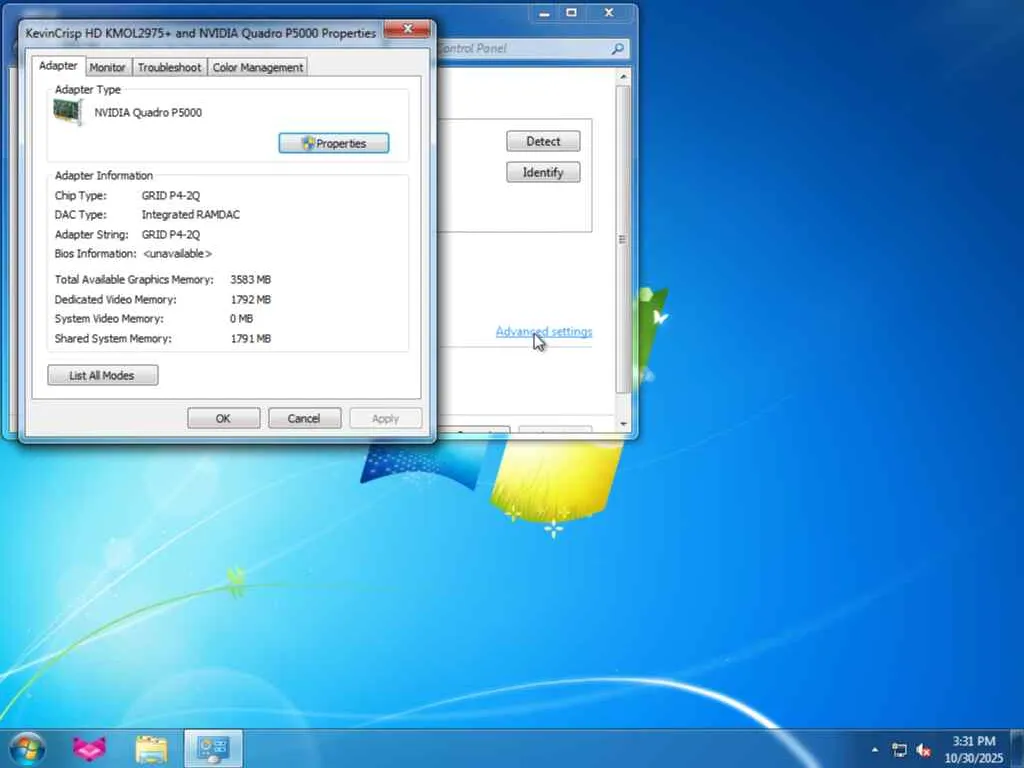The width and height of the screenshot is (1024, 768).
Task: Open the taskbar clock showing 3:31 PM
Action: [973, 749]
